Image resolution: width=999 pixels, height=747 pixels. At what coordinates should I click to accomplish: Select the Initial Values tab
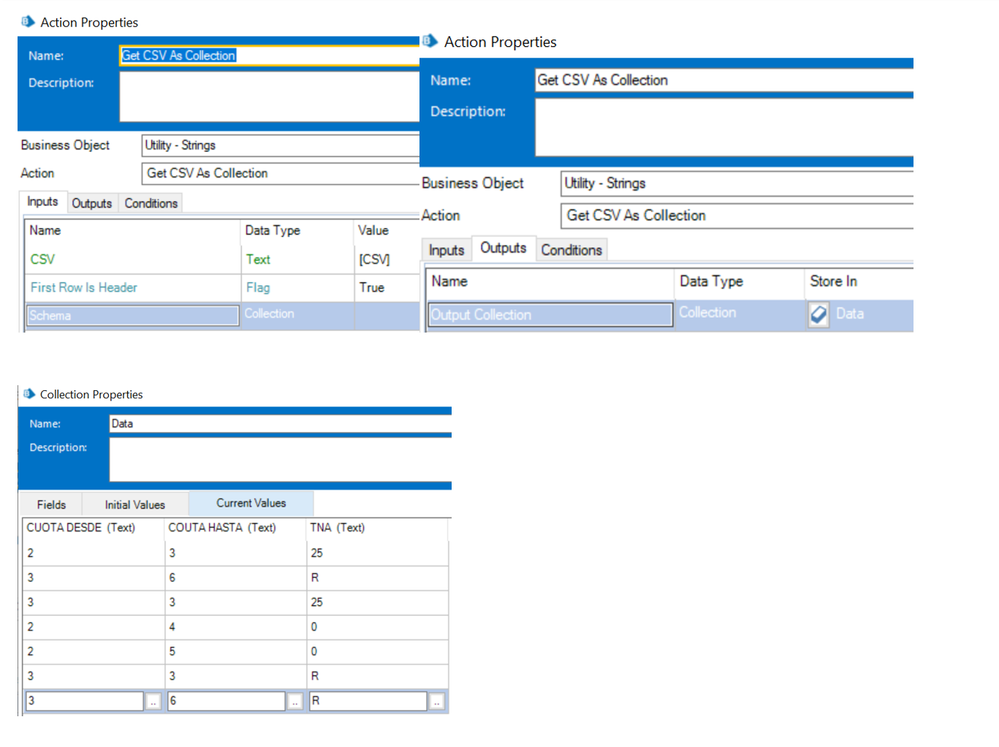point(135,504)
